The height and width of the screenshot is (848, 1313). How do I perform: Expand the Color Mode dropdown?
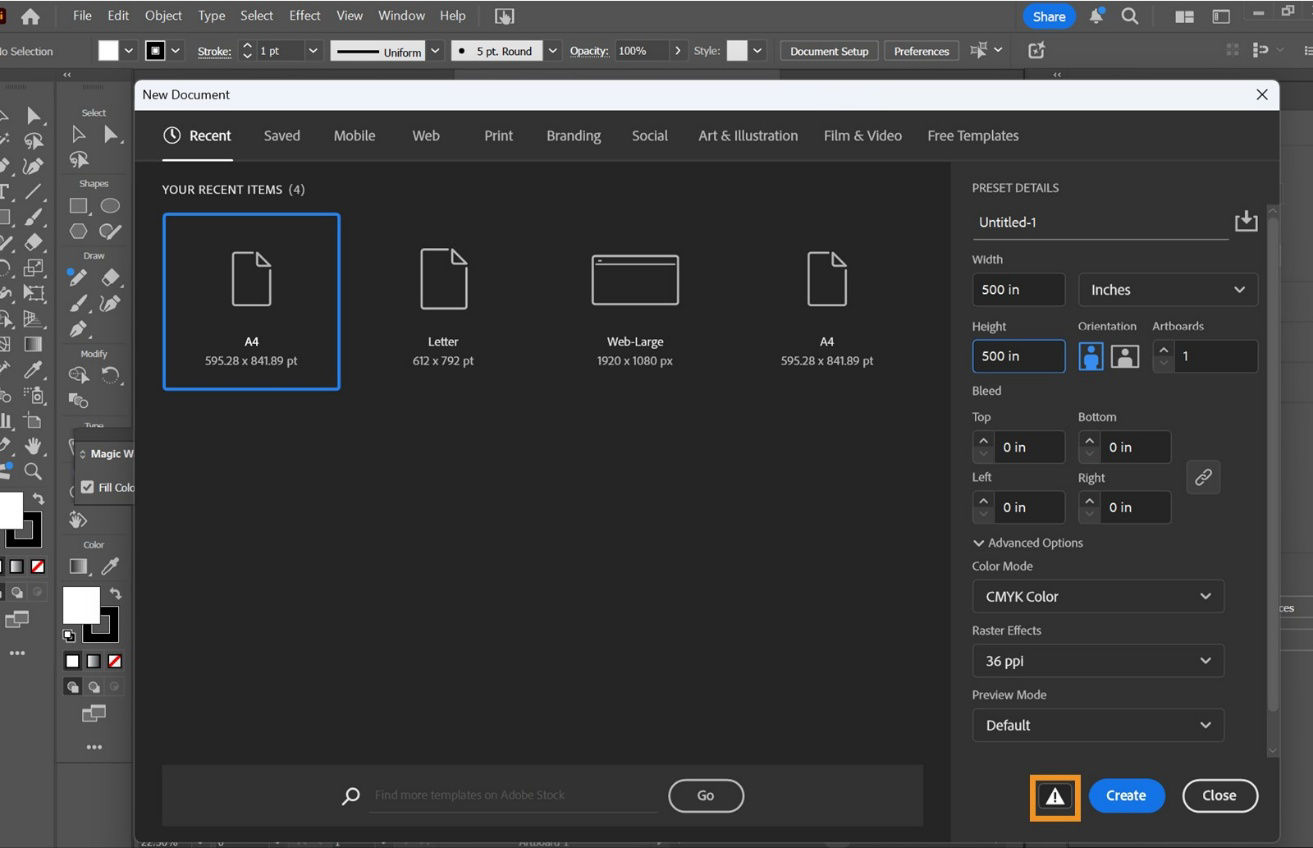1097,596
